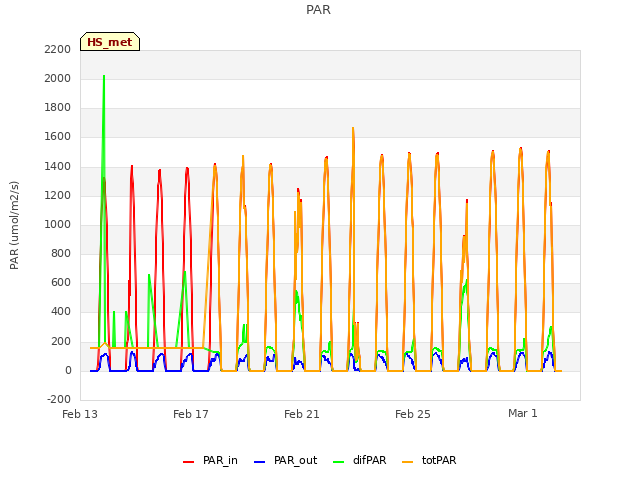This screenshot has height=480, width=640.
Task: Click the Feb 21 x-axis label
Action: point(302,414)
